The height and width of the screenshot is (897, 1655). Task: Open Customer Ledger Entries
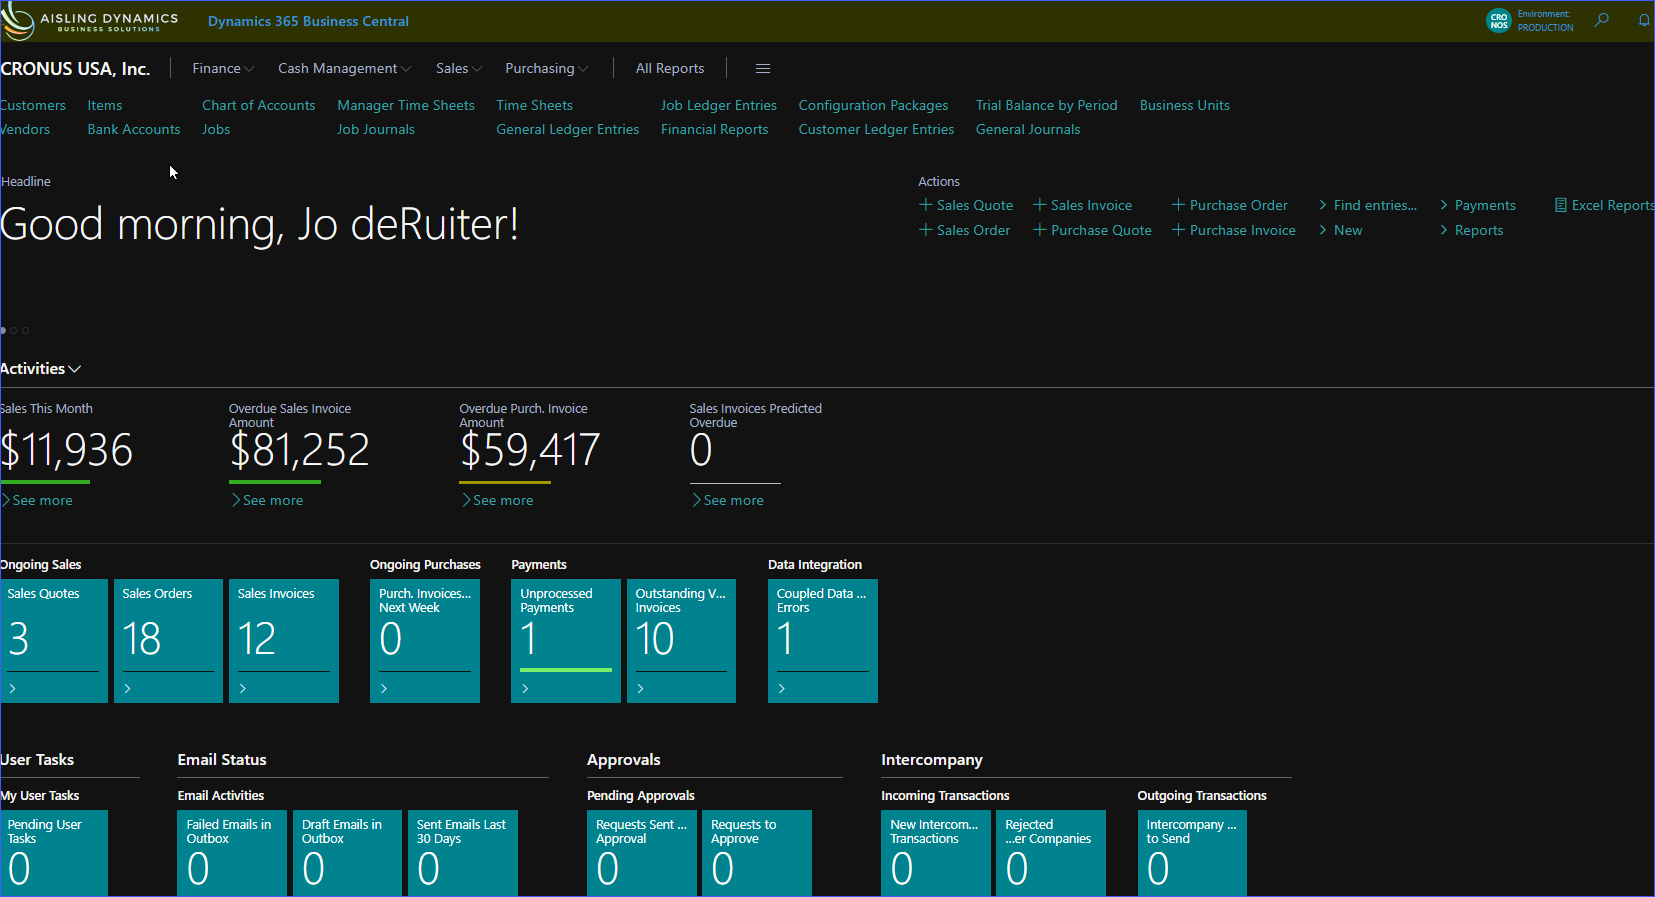tap(876, 129)
